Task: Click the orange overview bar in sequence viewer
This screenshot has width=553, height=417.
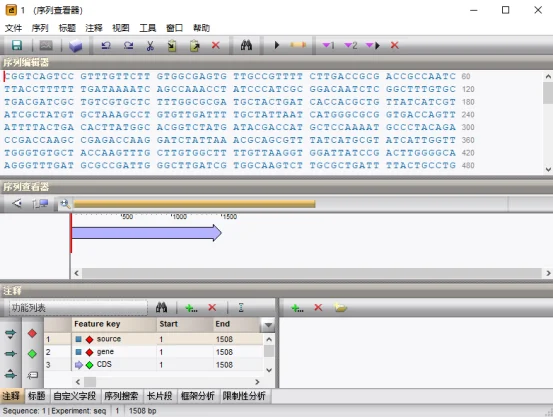Action: pos(194,204)
